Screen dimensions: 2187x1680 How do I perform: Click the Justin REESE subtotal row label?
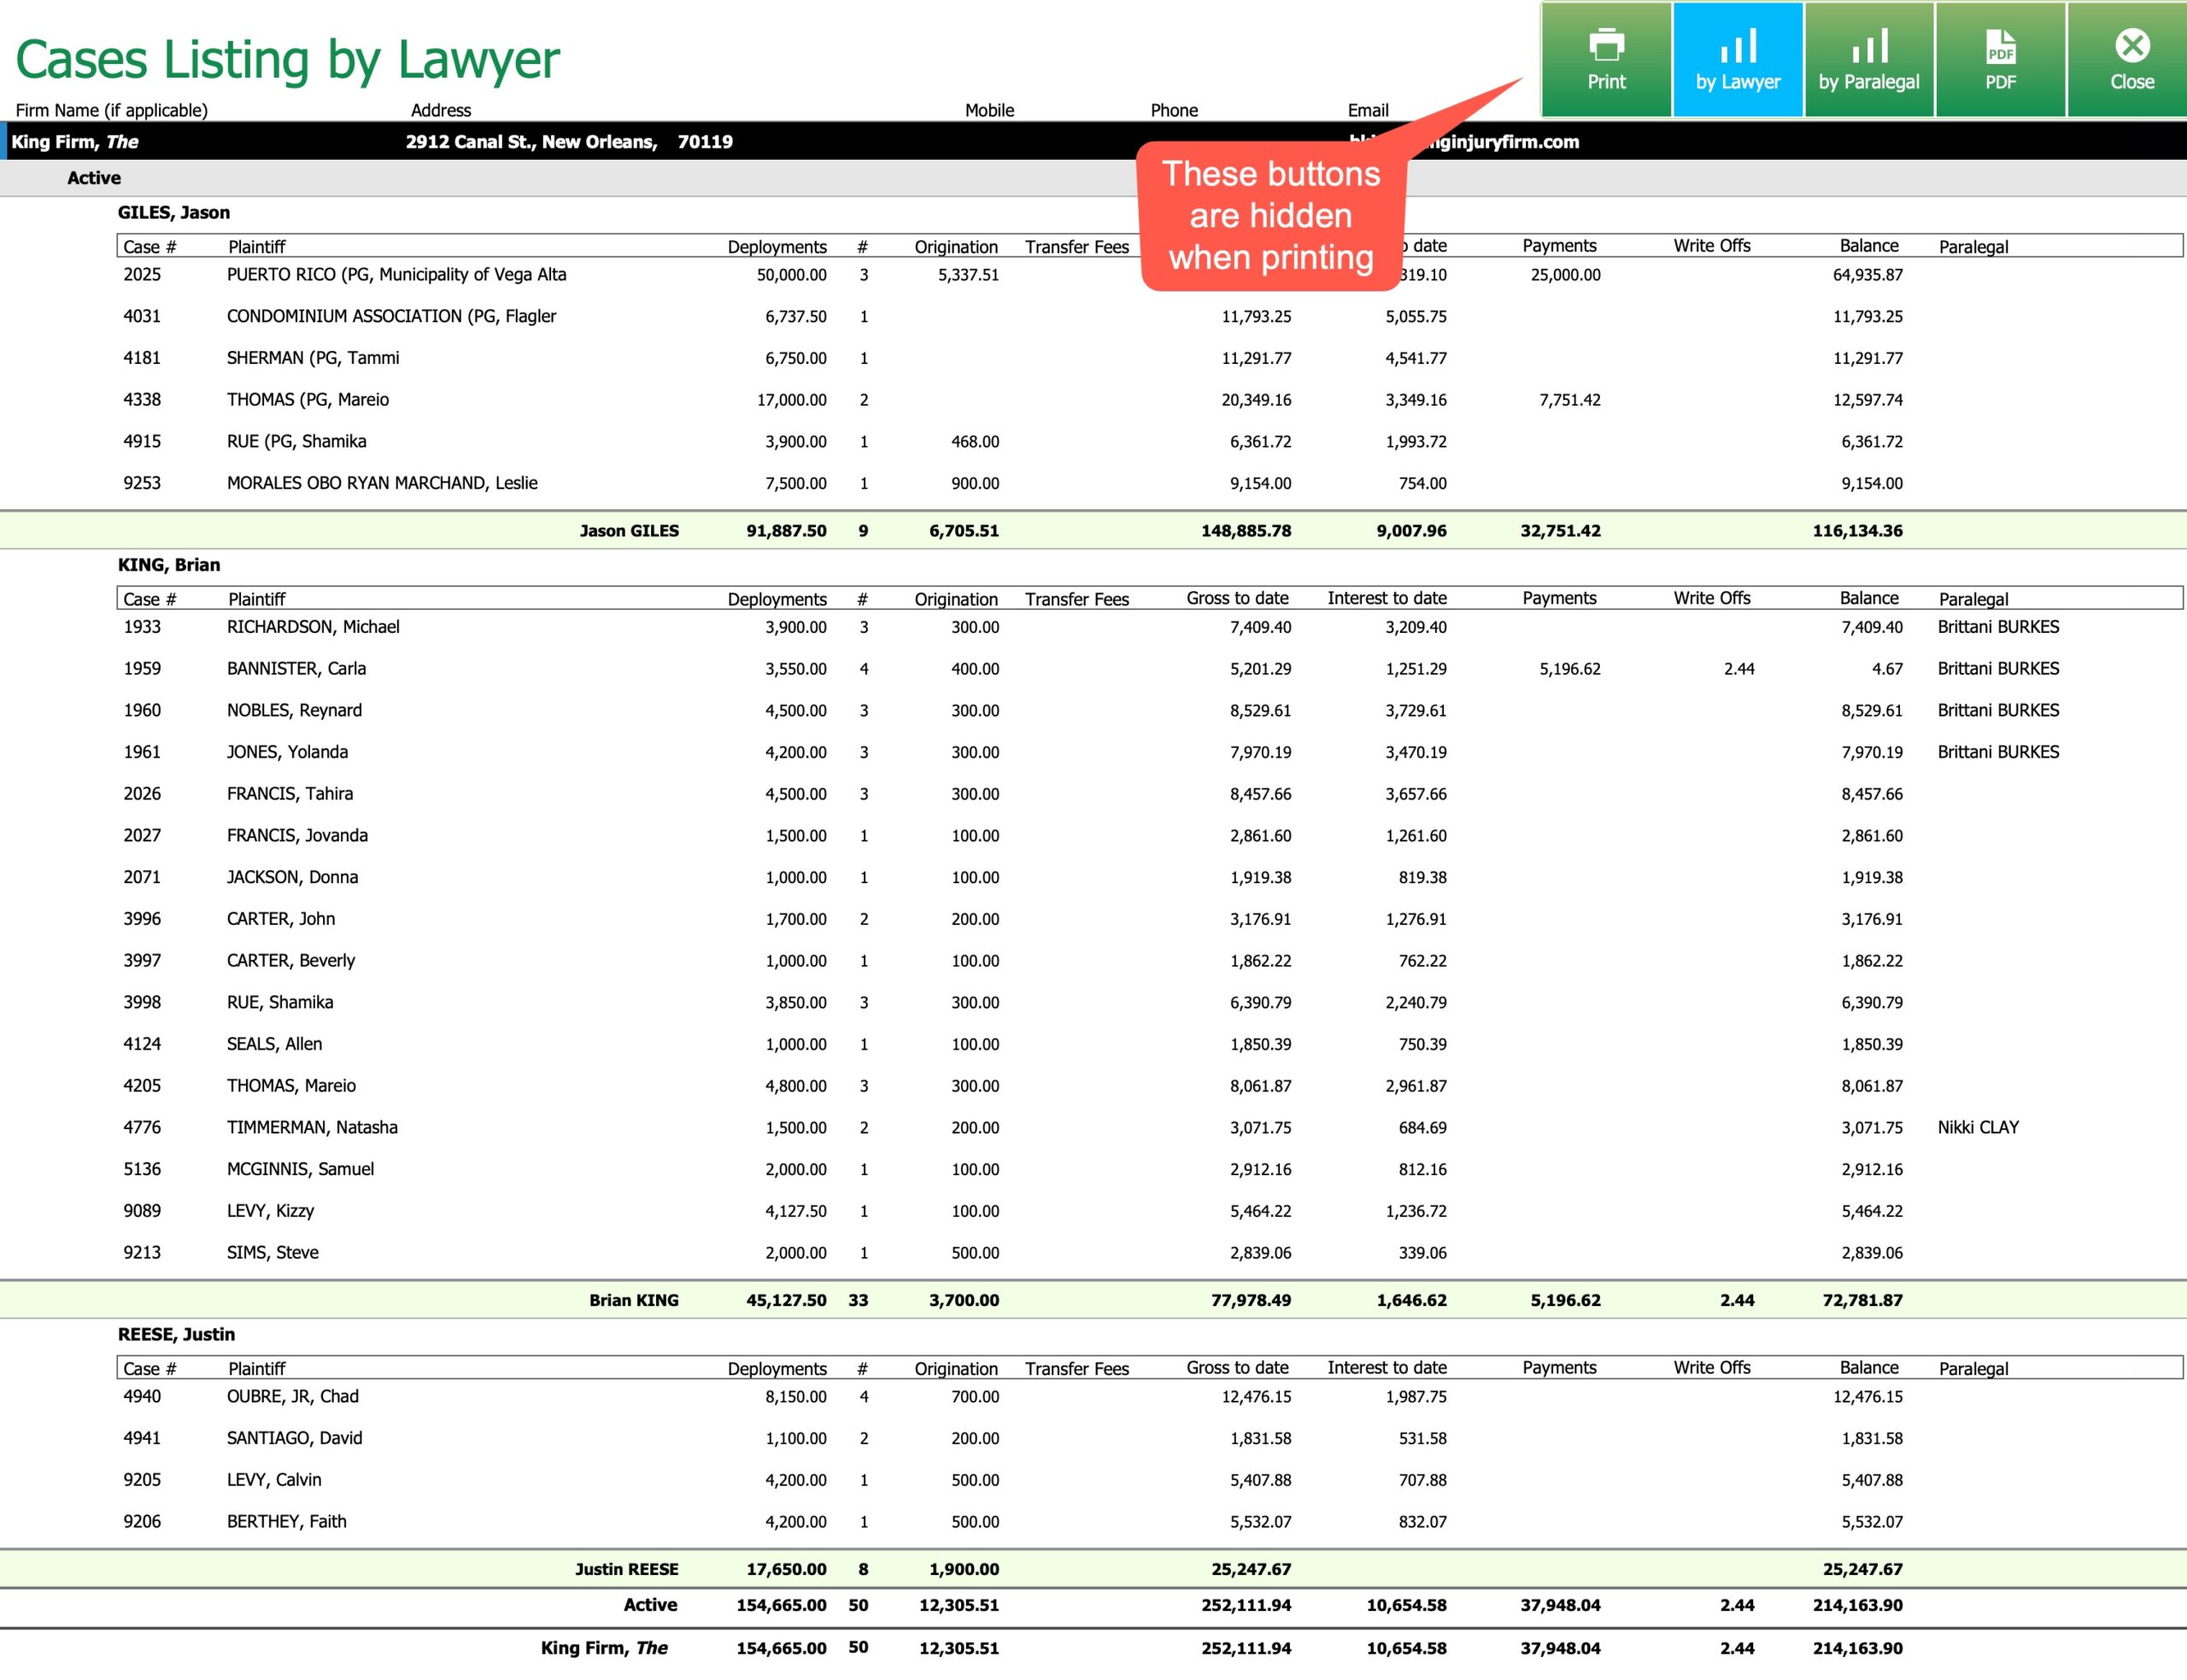click(627, 1569)
